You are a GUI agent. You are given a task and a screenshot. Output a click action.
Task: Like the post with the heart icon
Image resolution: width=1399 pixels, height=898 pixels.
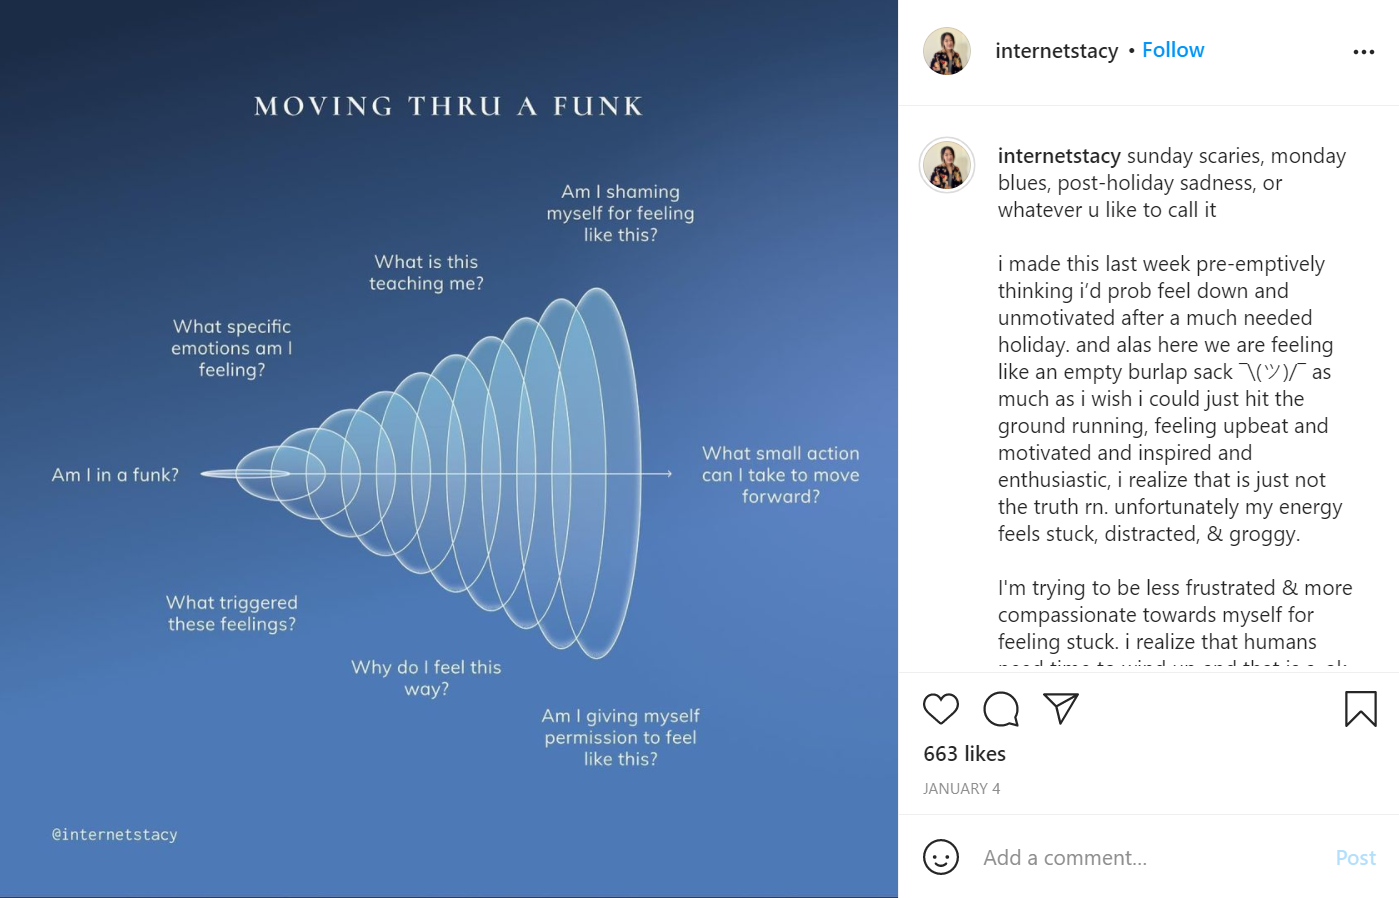pyautogui.click(x=940, y=709)
